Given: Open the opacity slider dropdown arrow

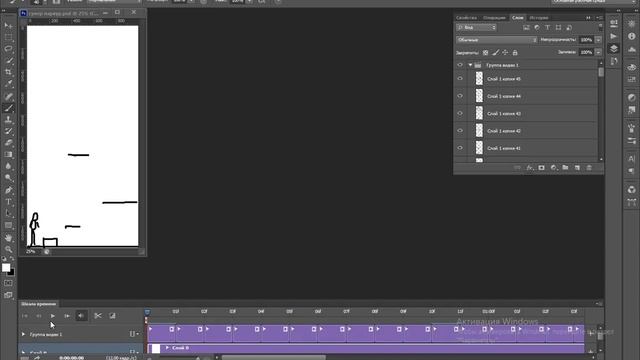Looking at the screenshot, I should click(x=598, y=40).
